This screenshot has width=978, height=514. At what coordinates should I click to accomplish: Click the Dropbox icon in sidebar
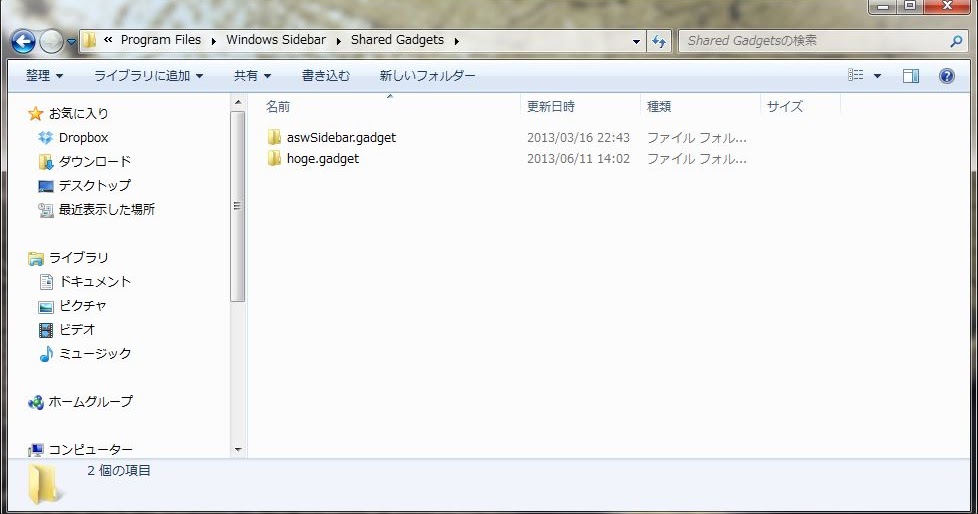46,138
